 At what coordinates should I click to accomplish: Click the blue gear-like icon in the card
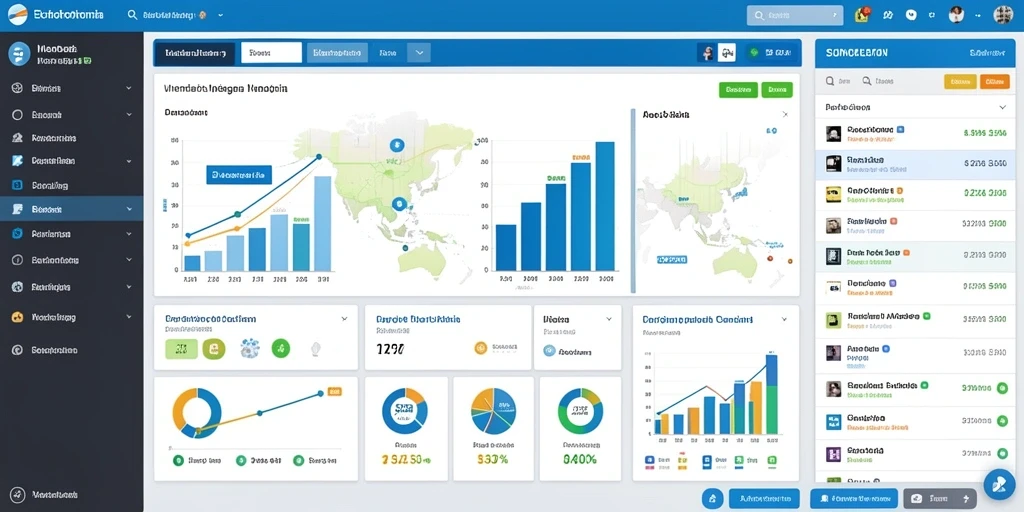249,348
